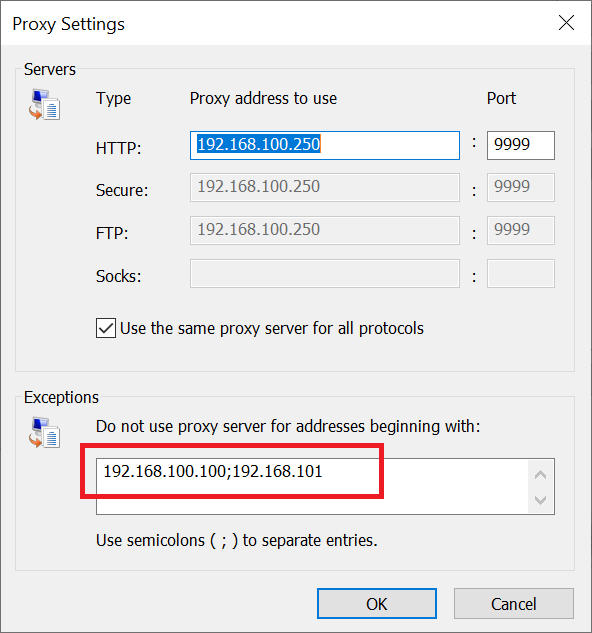Image resolution: width=592 pixels, height=633 pixels.
Task: Click the HTTP port field showing 9999
Action: click(521, 145)
